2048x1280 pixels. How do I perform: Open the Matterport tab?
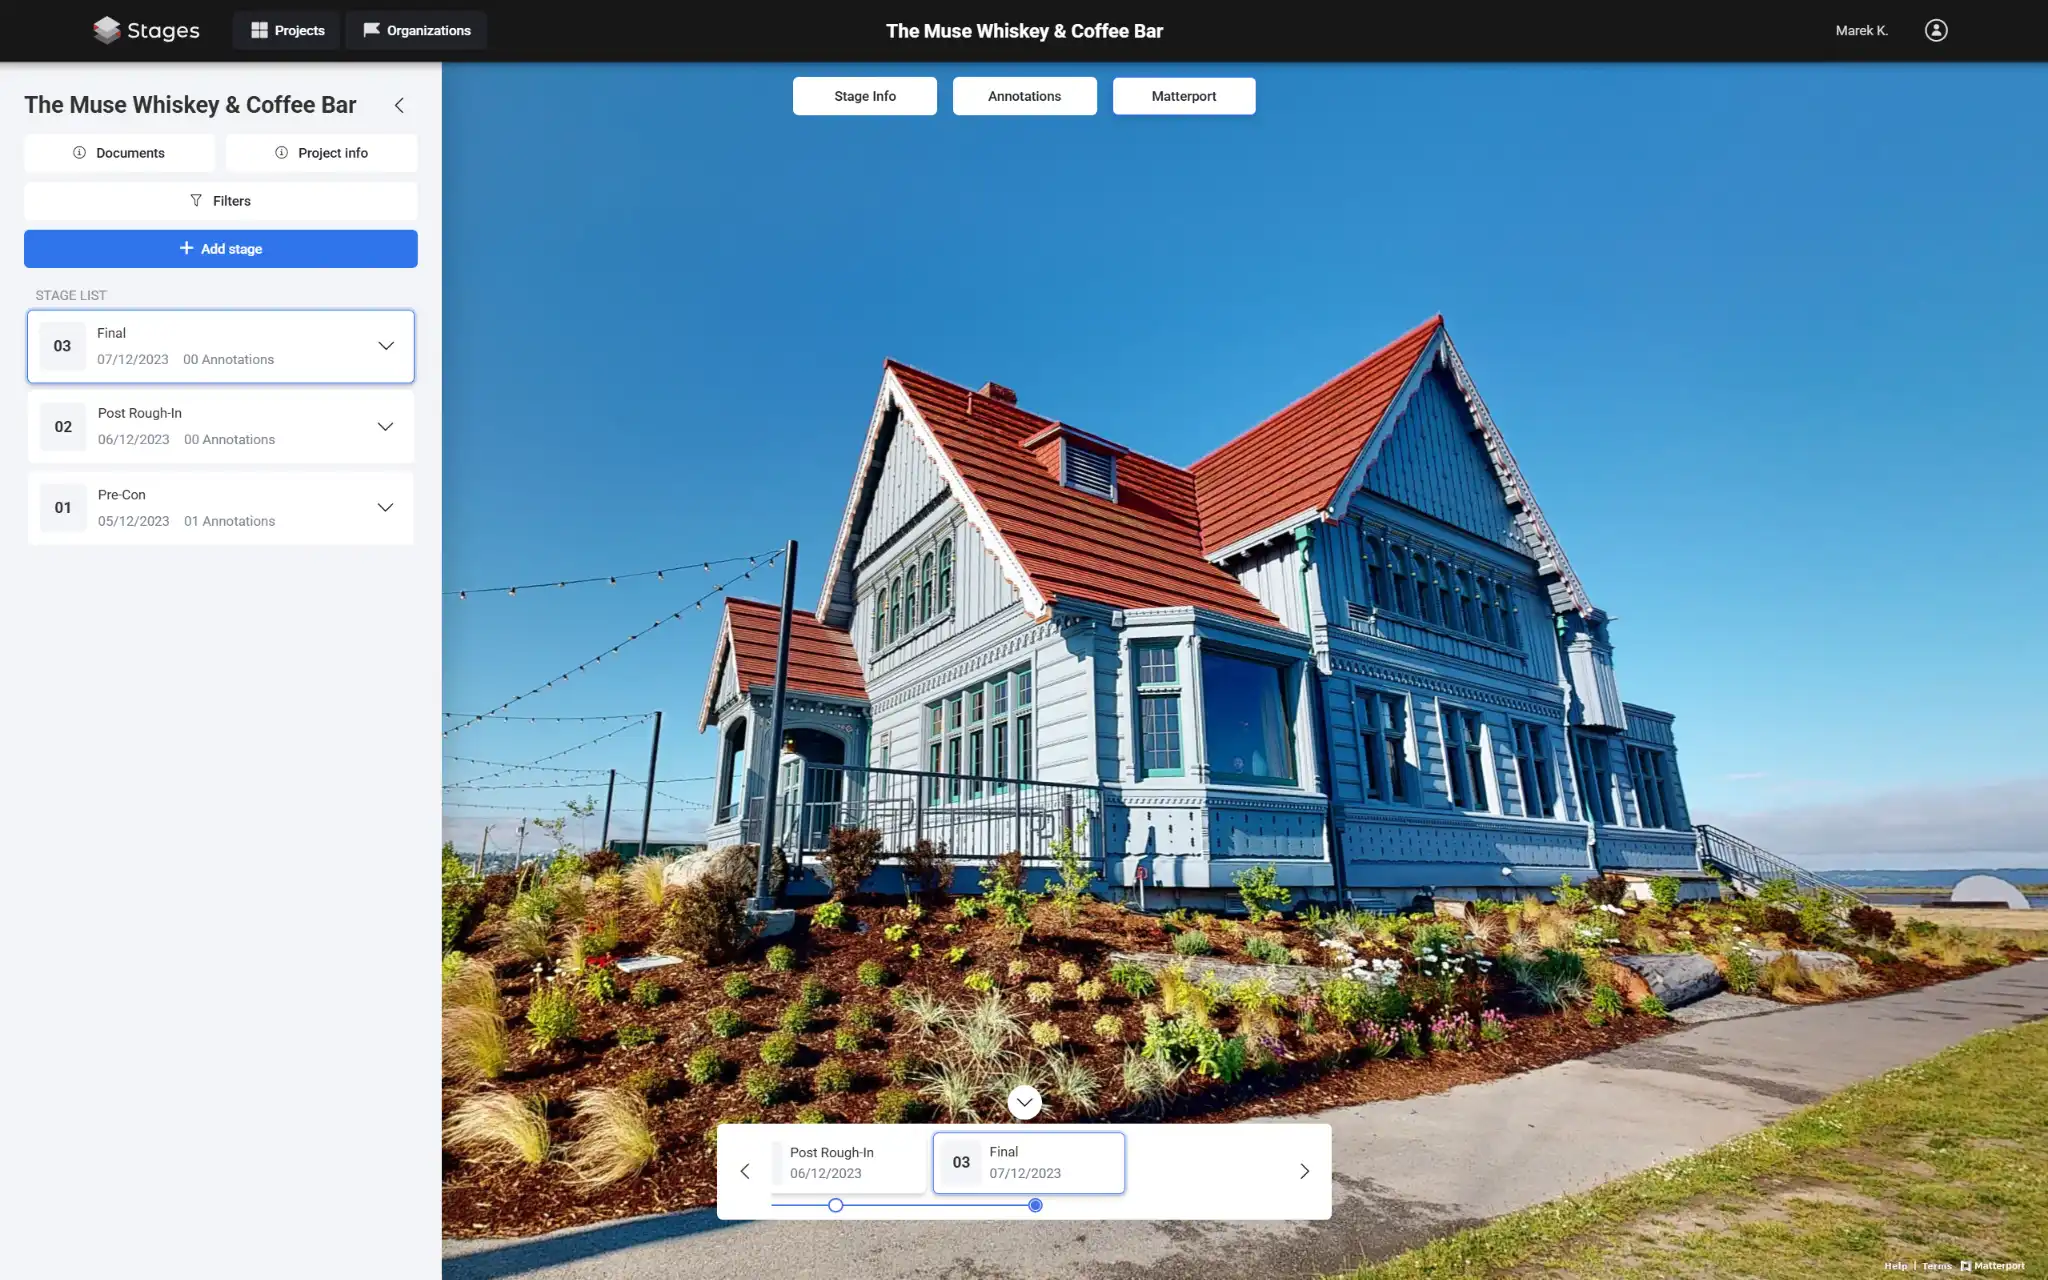click(x=1184, y=96)
